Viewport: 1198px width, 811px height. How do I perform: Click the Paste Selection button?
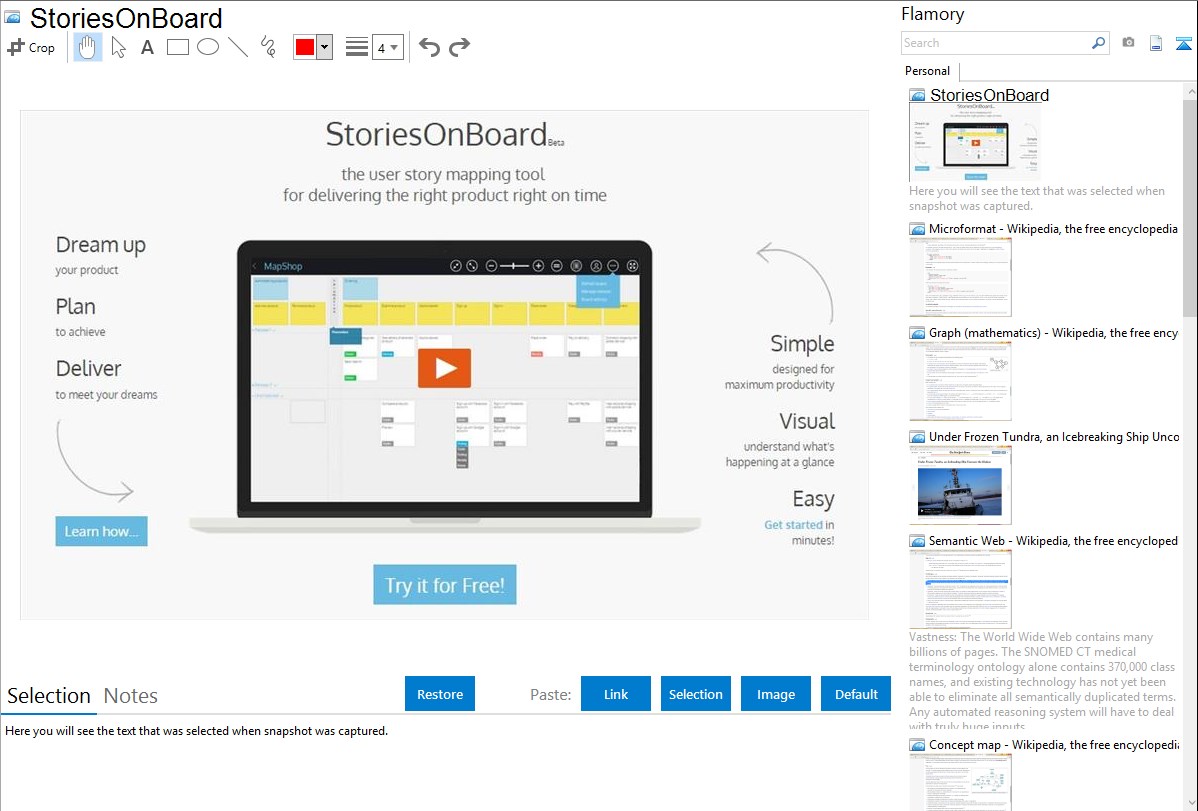click(695, 694)
